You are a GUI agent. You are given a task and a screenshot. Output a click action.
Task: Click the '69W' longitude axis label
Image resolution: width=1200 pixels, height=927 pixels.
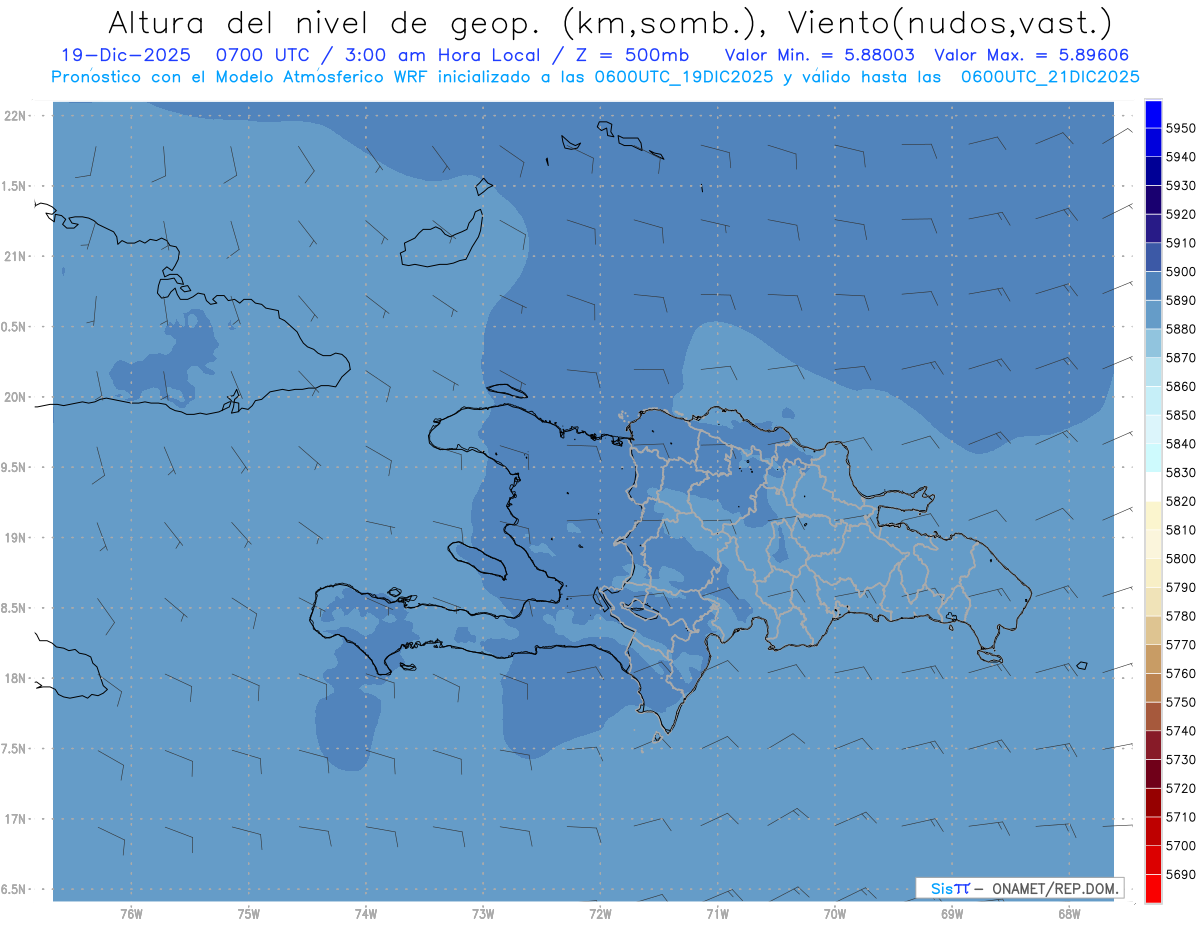coord(952,914)
